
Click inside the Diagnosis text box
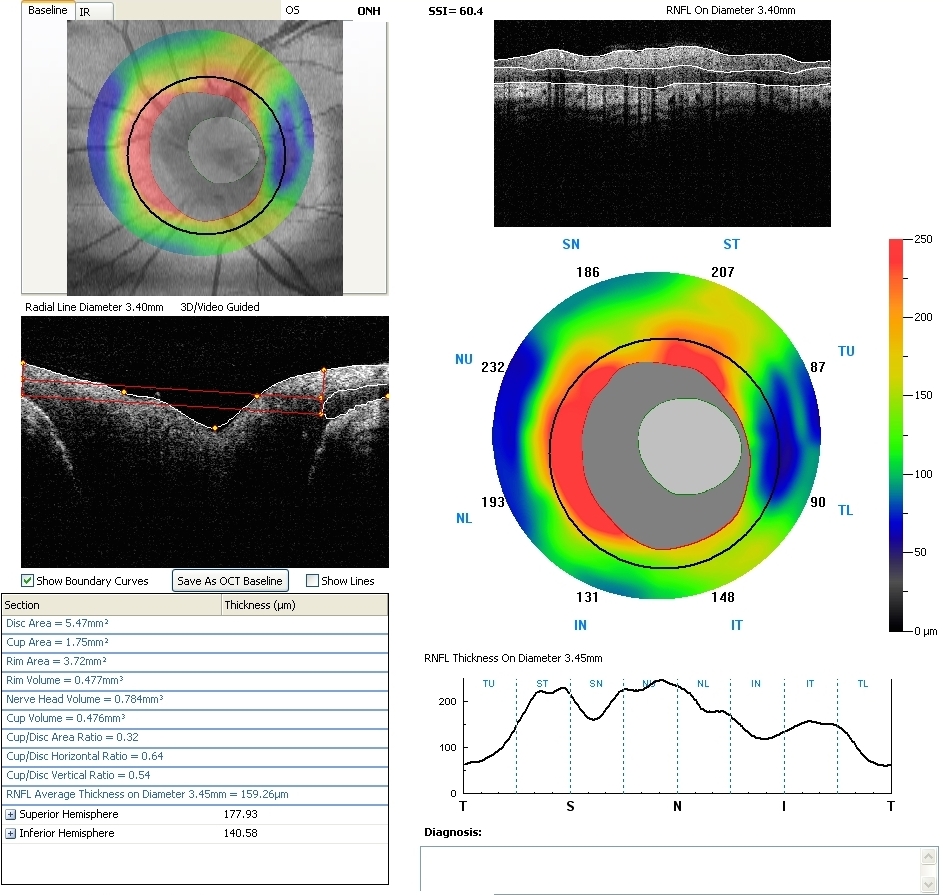click(x=670, y=869)
